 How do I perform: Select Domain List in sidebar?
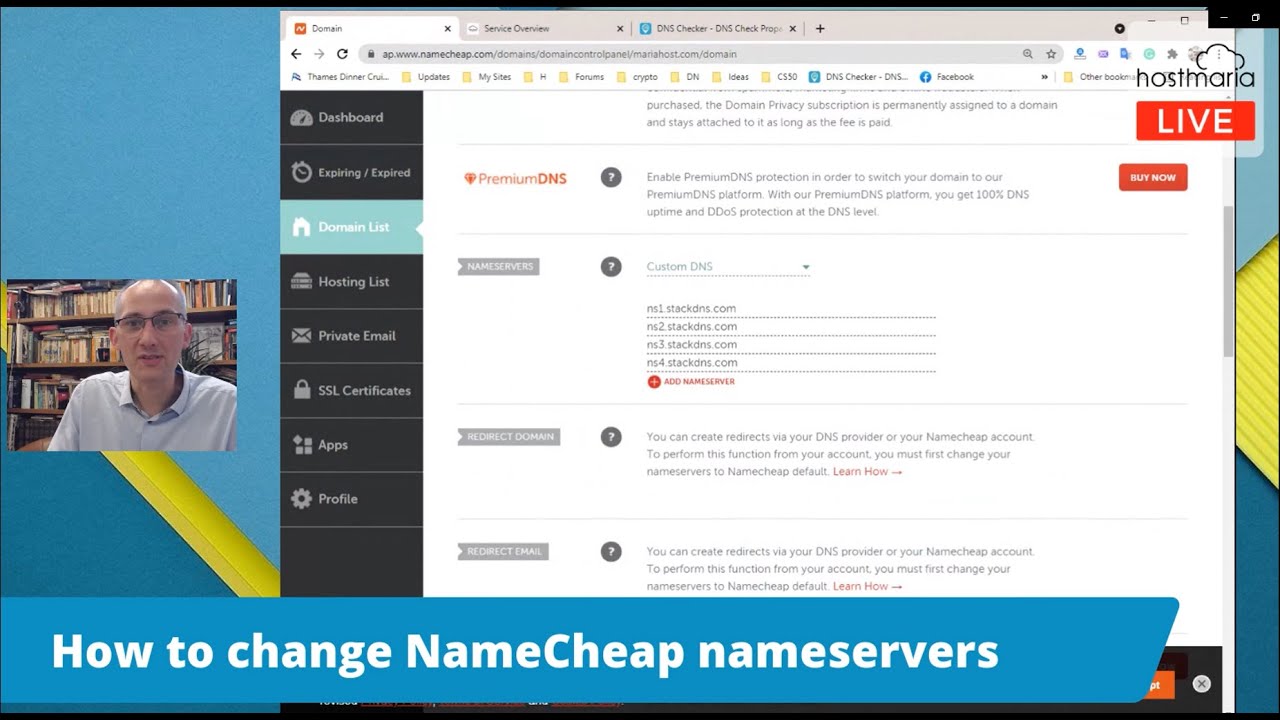click(x=351, y=227)
